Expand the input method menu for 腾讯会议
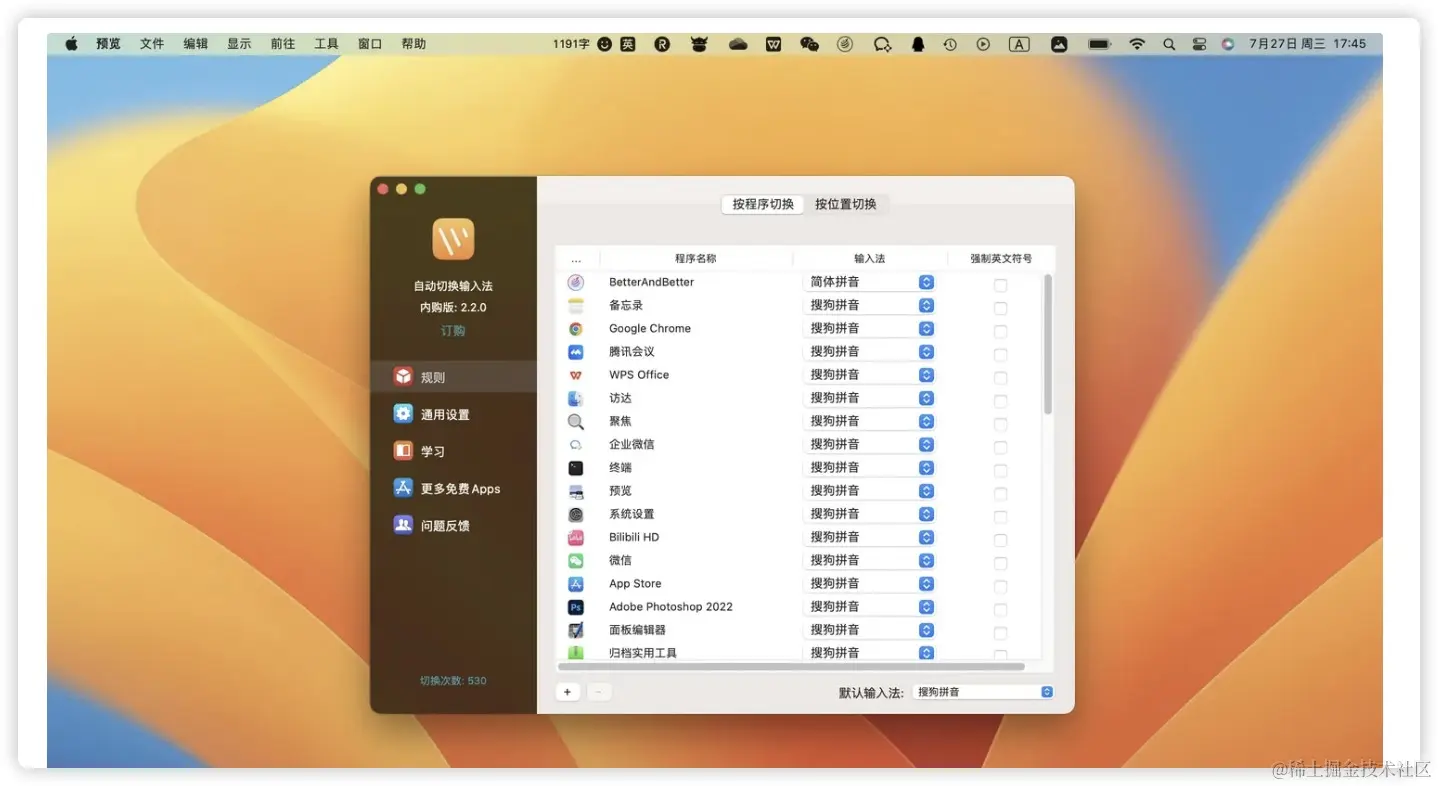 pyautogui.click(x=869, y=352)
